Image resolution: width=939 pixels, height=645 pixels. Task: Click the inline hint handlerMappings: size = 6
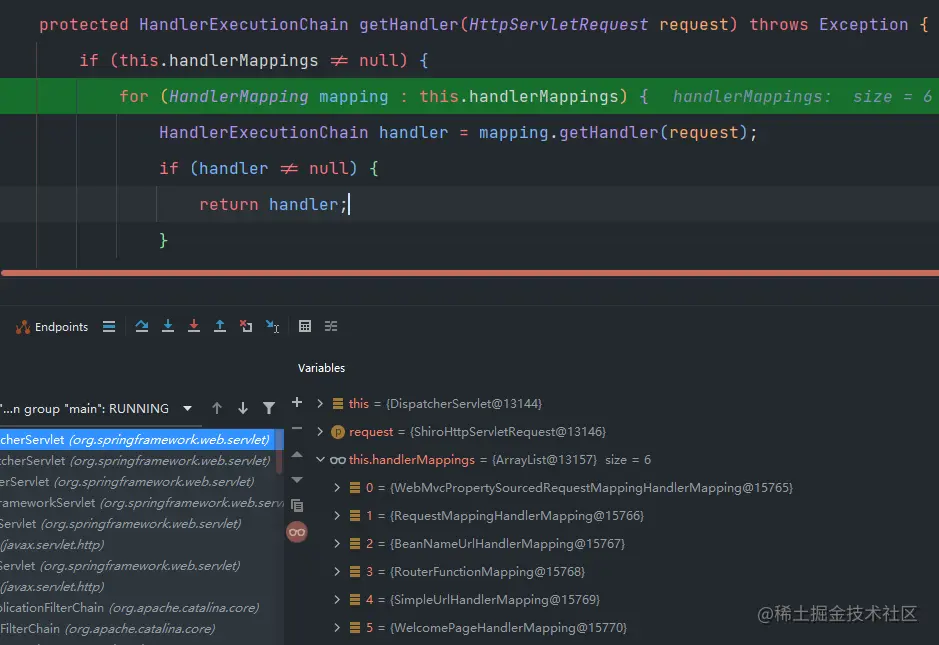[x=802, y=96]
